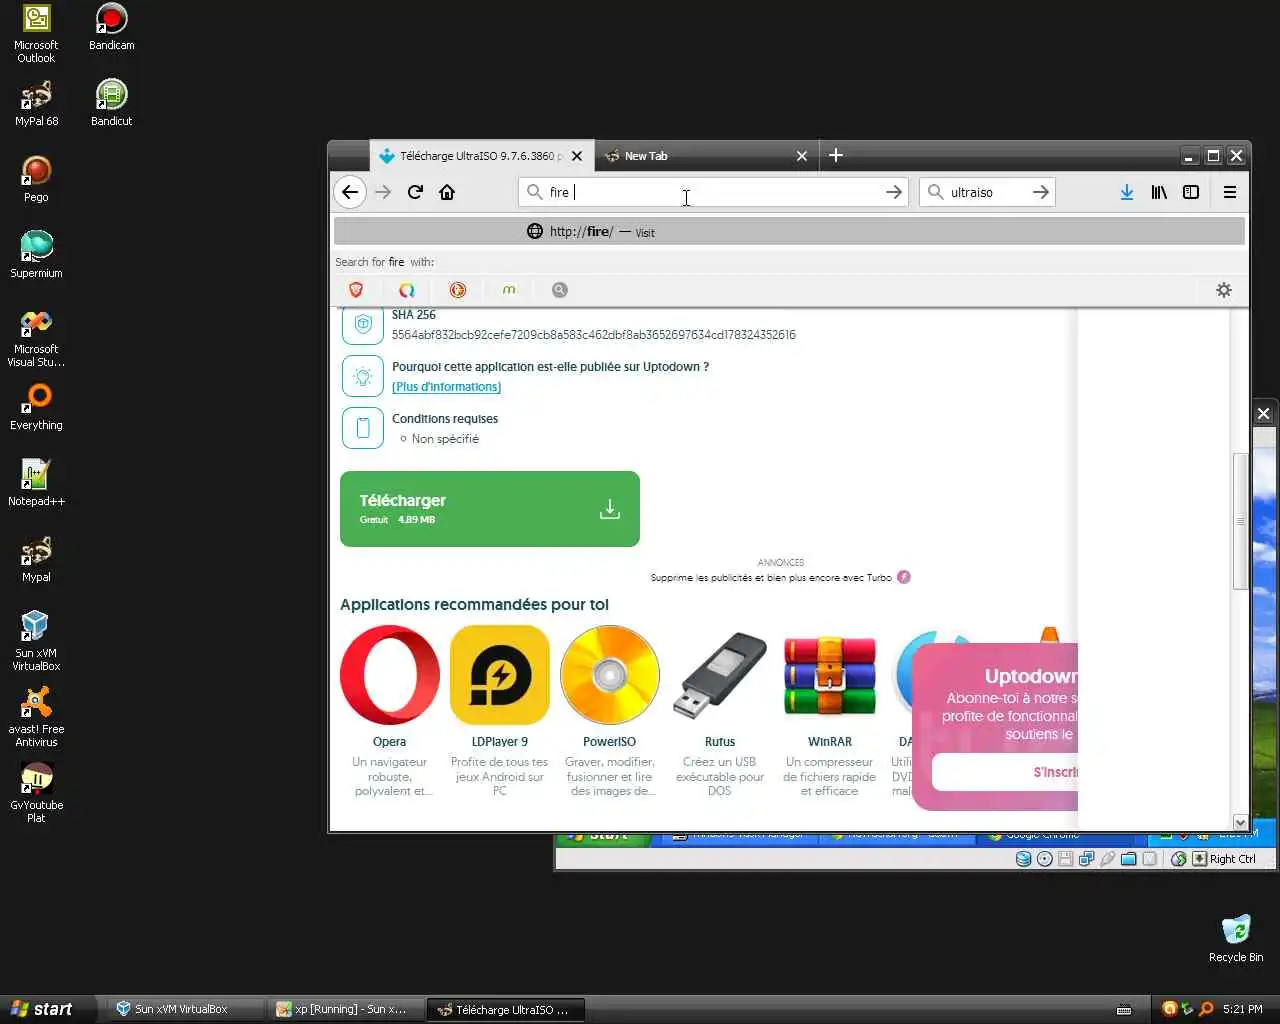Reload the current page
This screenshot has width=1280, height=1024.
[415, 192]
